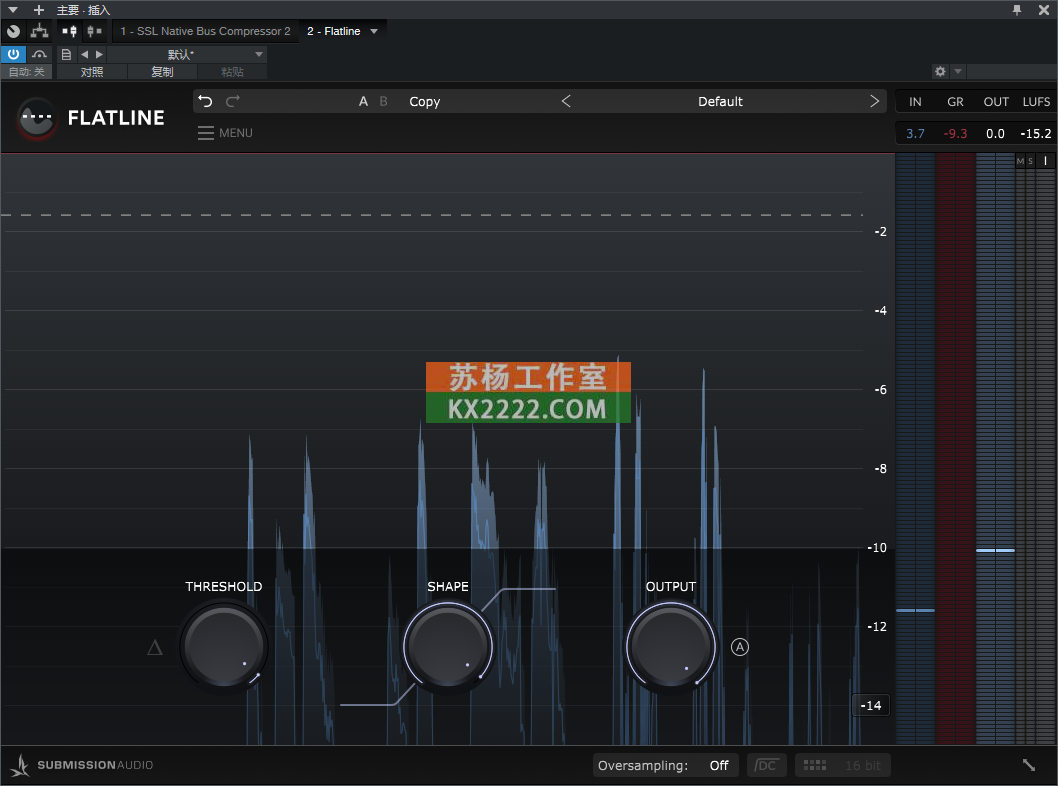The height and width of the screenshot is (786, 1058).
Task: Click the OUT meter label
Action: tap(996, 102)
